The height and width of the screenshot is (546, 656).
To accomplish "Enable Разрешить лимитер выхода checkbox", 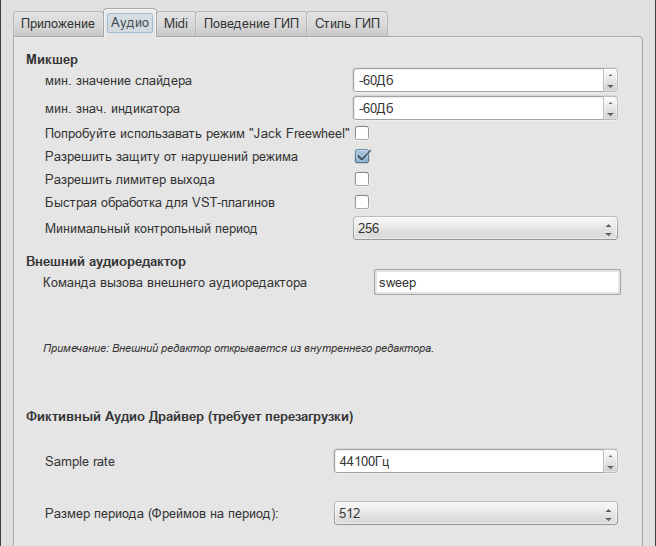I will (x=362, y=179).
